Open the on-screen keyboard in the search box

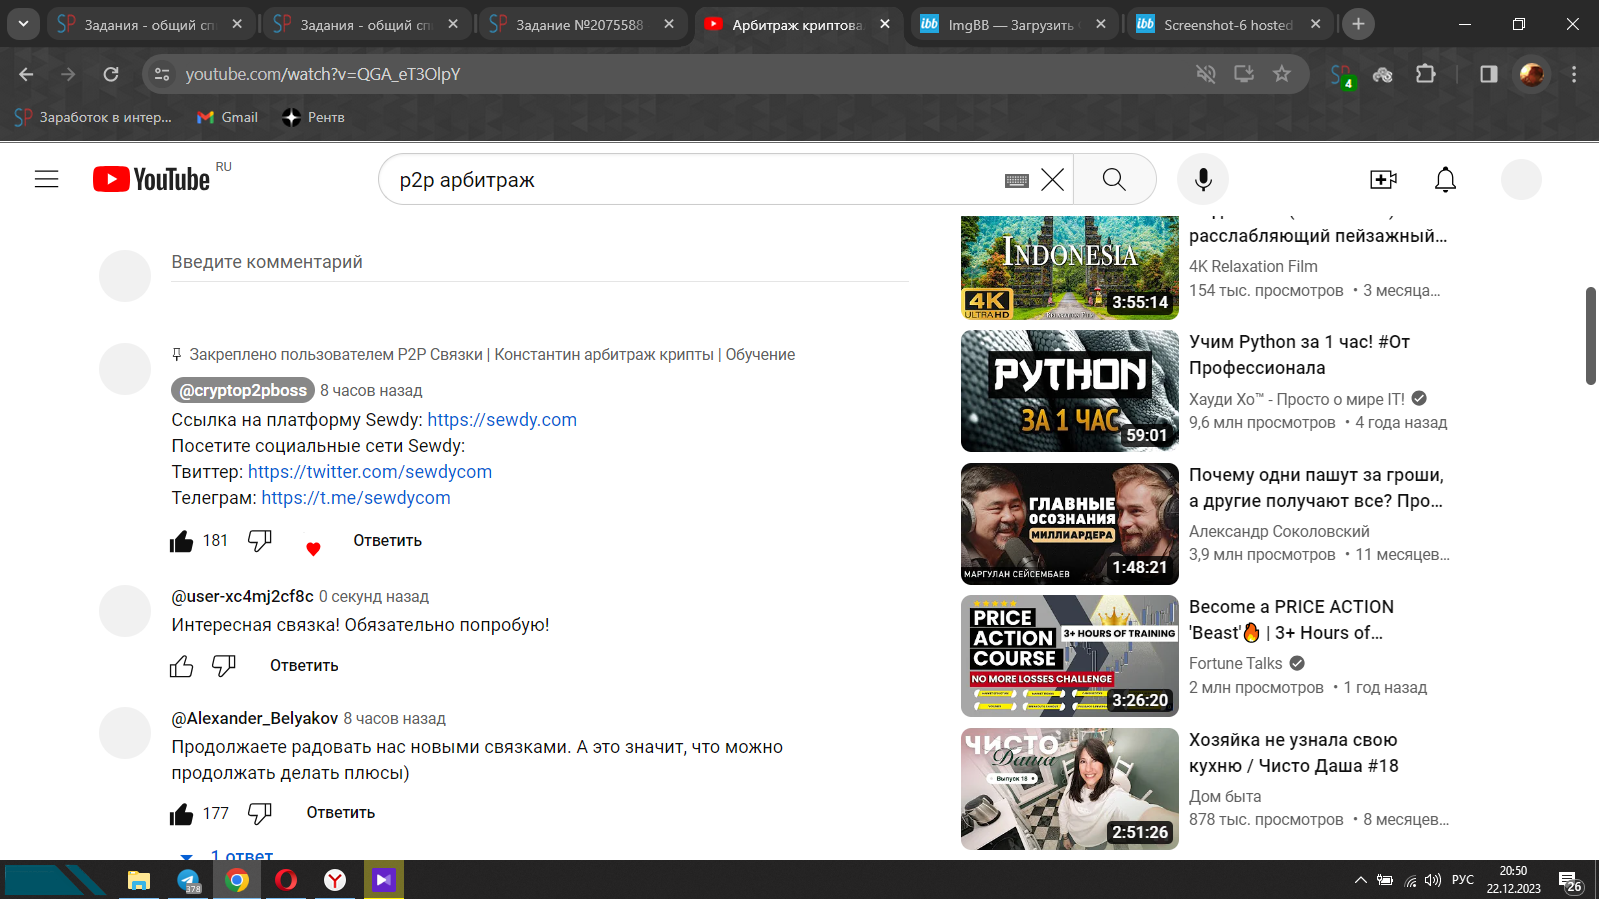coord(1016,180)
